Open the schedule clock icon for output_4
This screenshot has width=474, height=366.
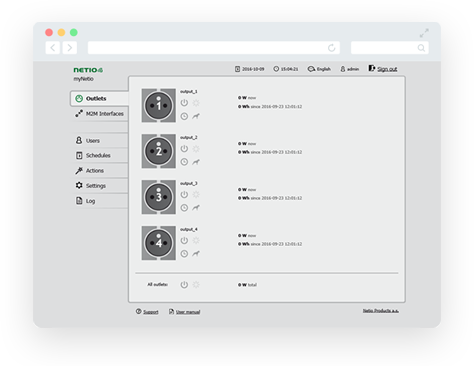point(184,254)
